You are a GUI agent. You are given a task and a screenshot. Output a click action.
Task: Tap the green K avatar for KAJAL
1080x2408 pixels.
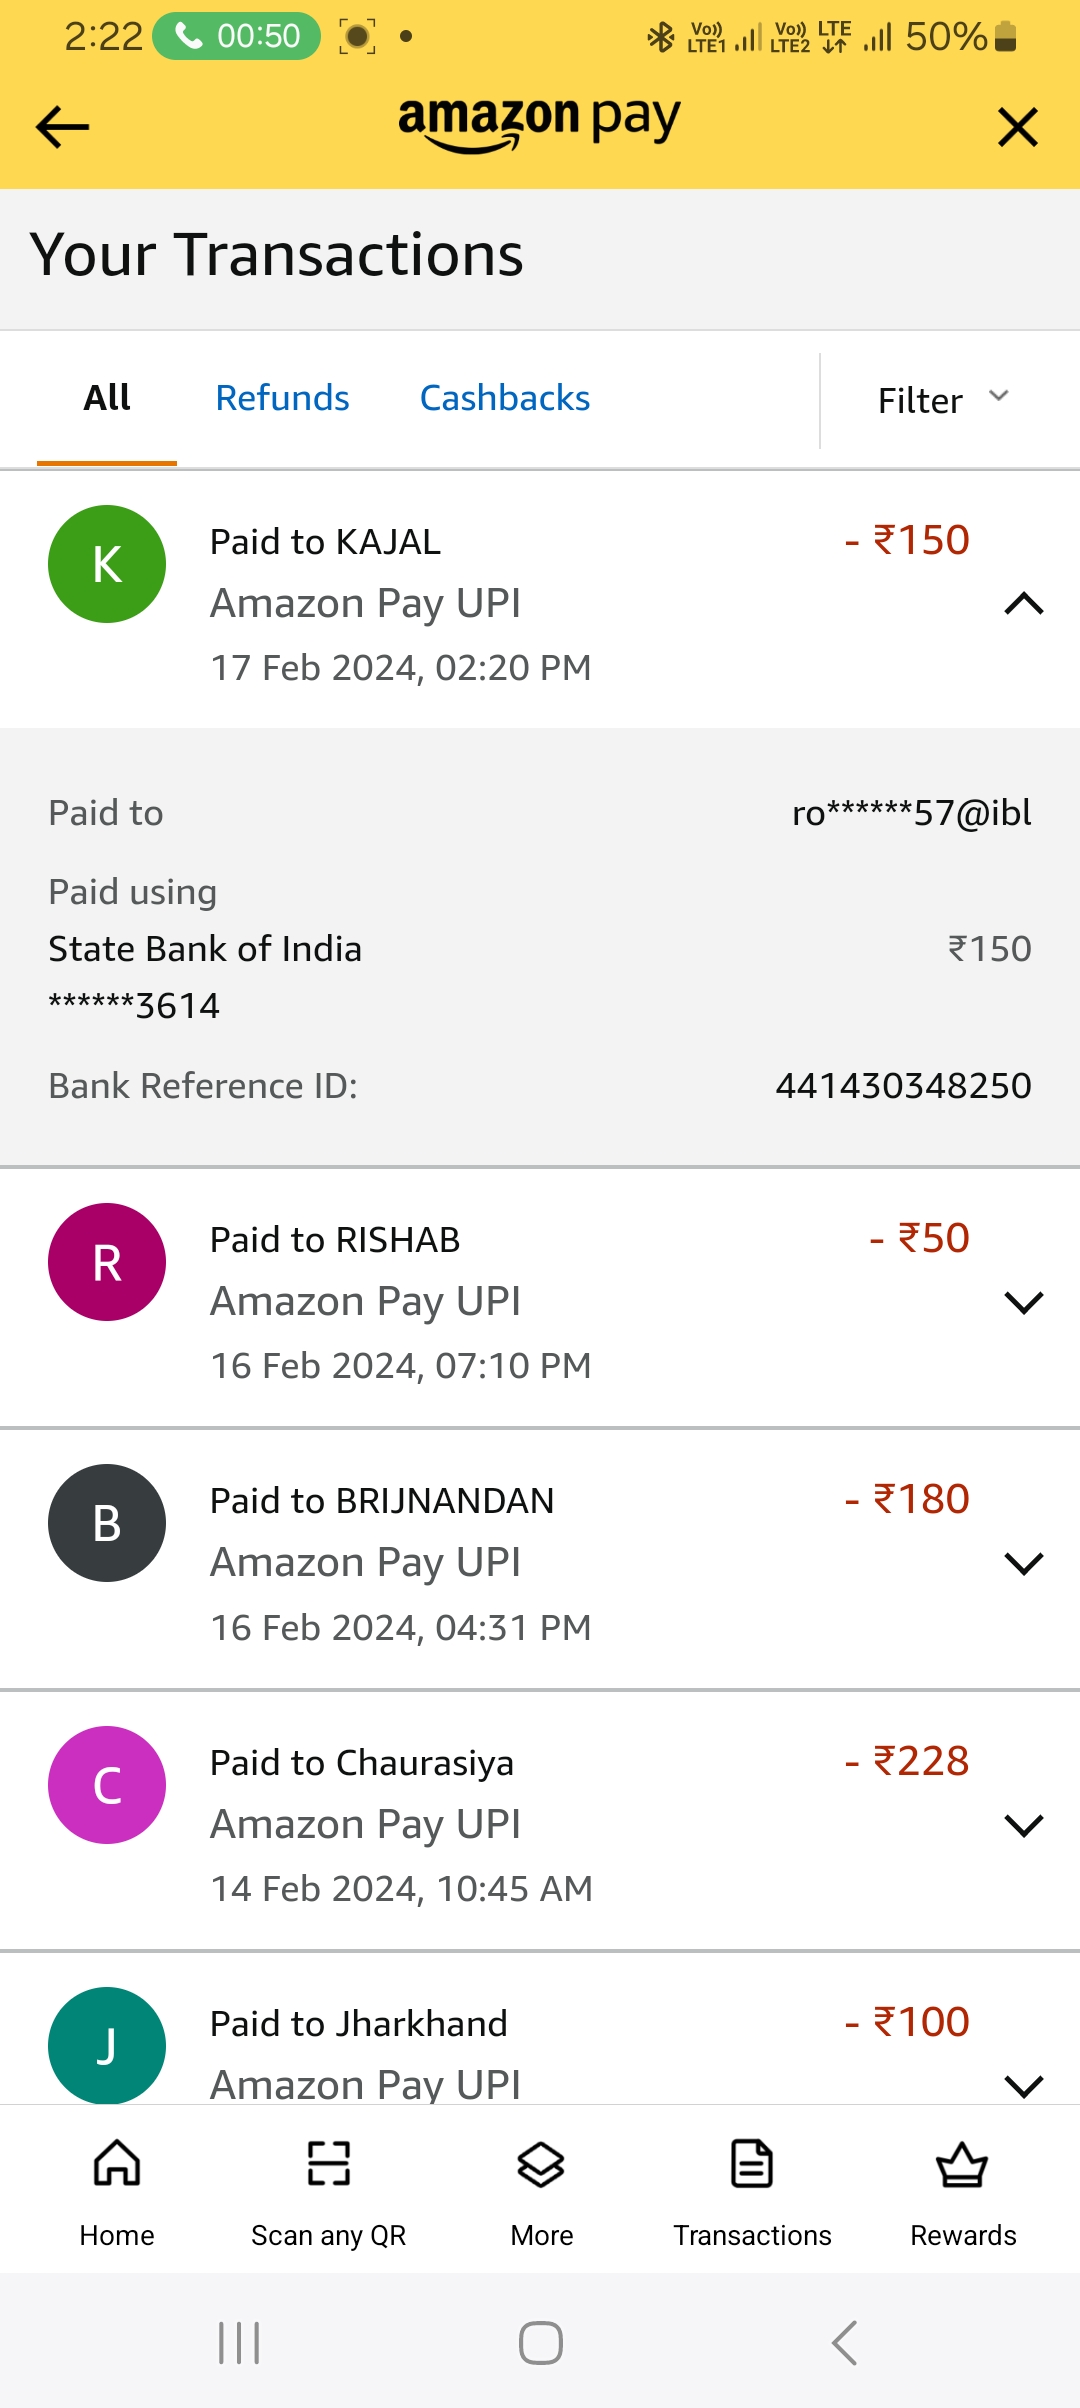pyautogui.click(x=107, y=564)
